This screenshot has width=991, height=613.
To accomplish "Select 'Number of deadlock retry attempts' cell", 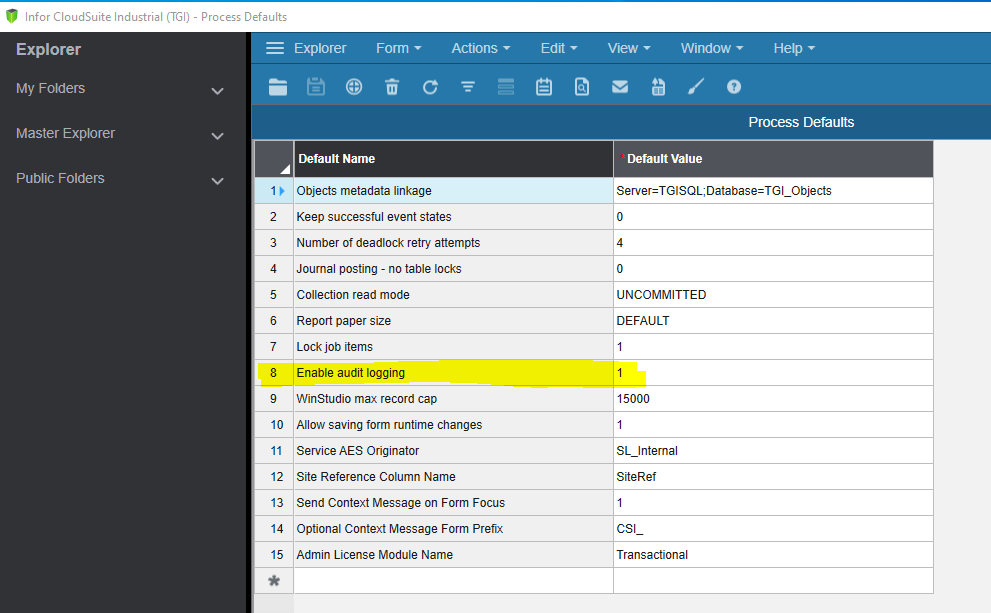I will pos(453,243).
